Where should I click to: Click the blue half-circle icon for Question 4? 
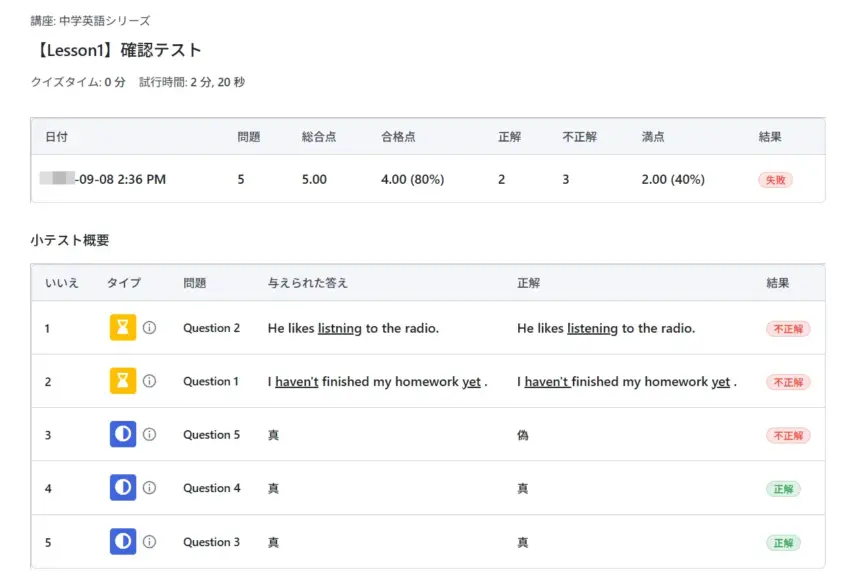pos(122,488)
